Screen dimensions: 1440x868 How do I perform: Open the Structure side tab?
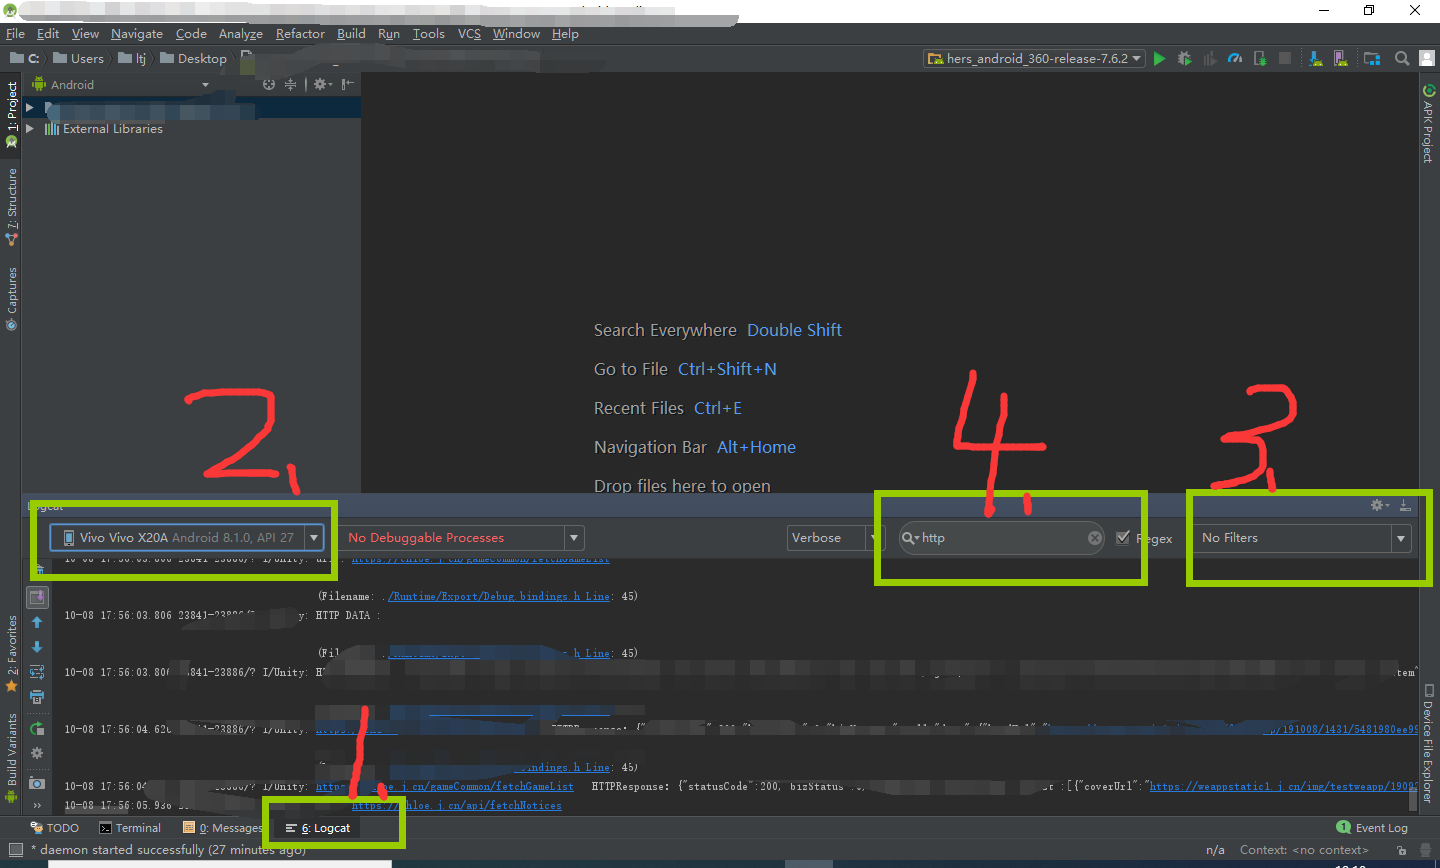(x=12, y=205)
